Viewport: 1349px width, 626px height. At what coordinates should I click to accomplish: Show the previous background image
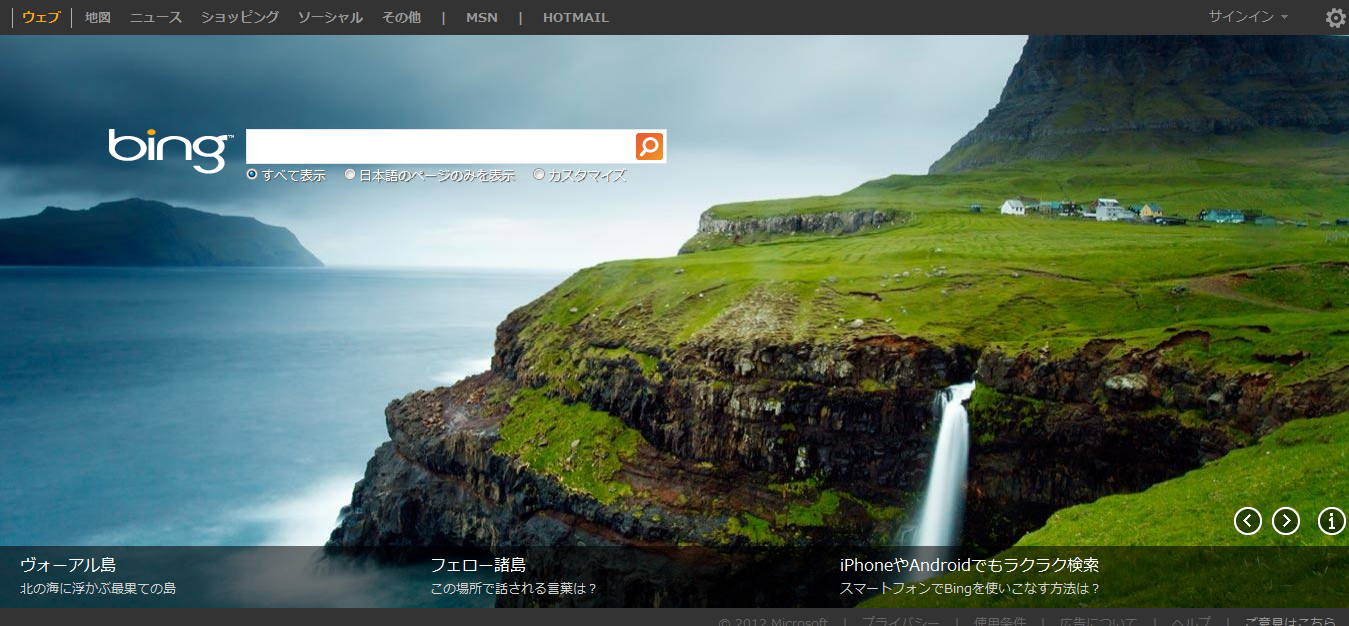[x=1247, y=521]
